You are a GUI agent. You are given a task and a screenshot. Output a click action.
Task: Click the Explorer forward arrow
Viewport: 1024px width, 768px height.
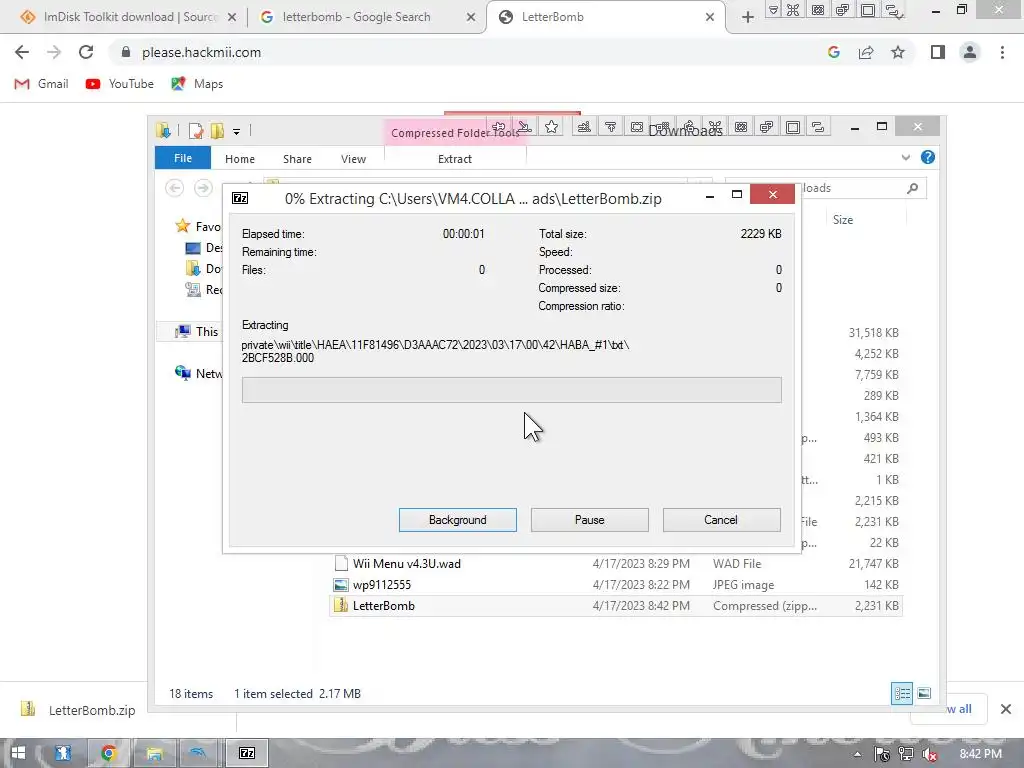[203, 188]
